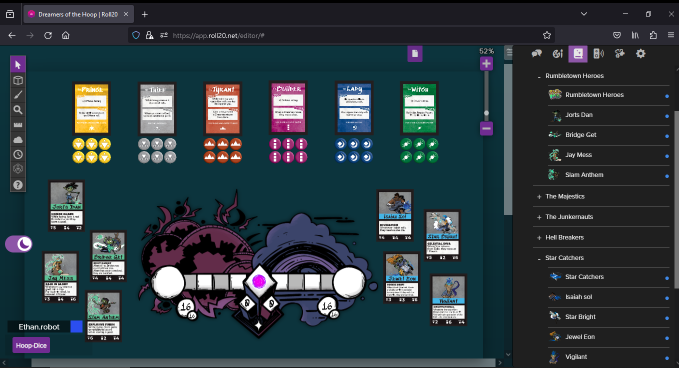Click the Ethan.robot player name

tap(39, 327)
